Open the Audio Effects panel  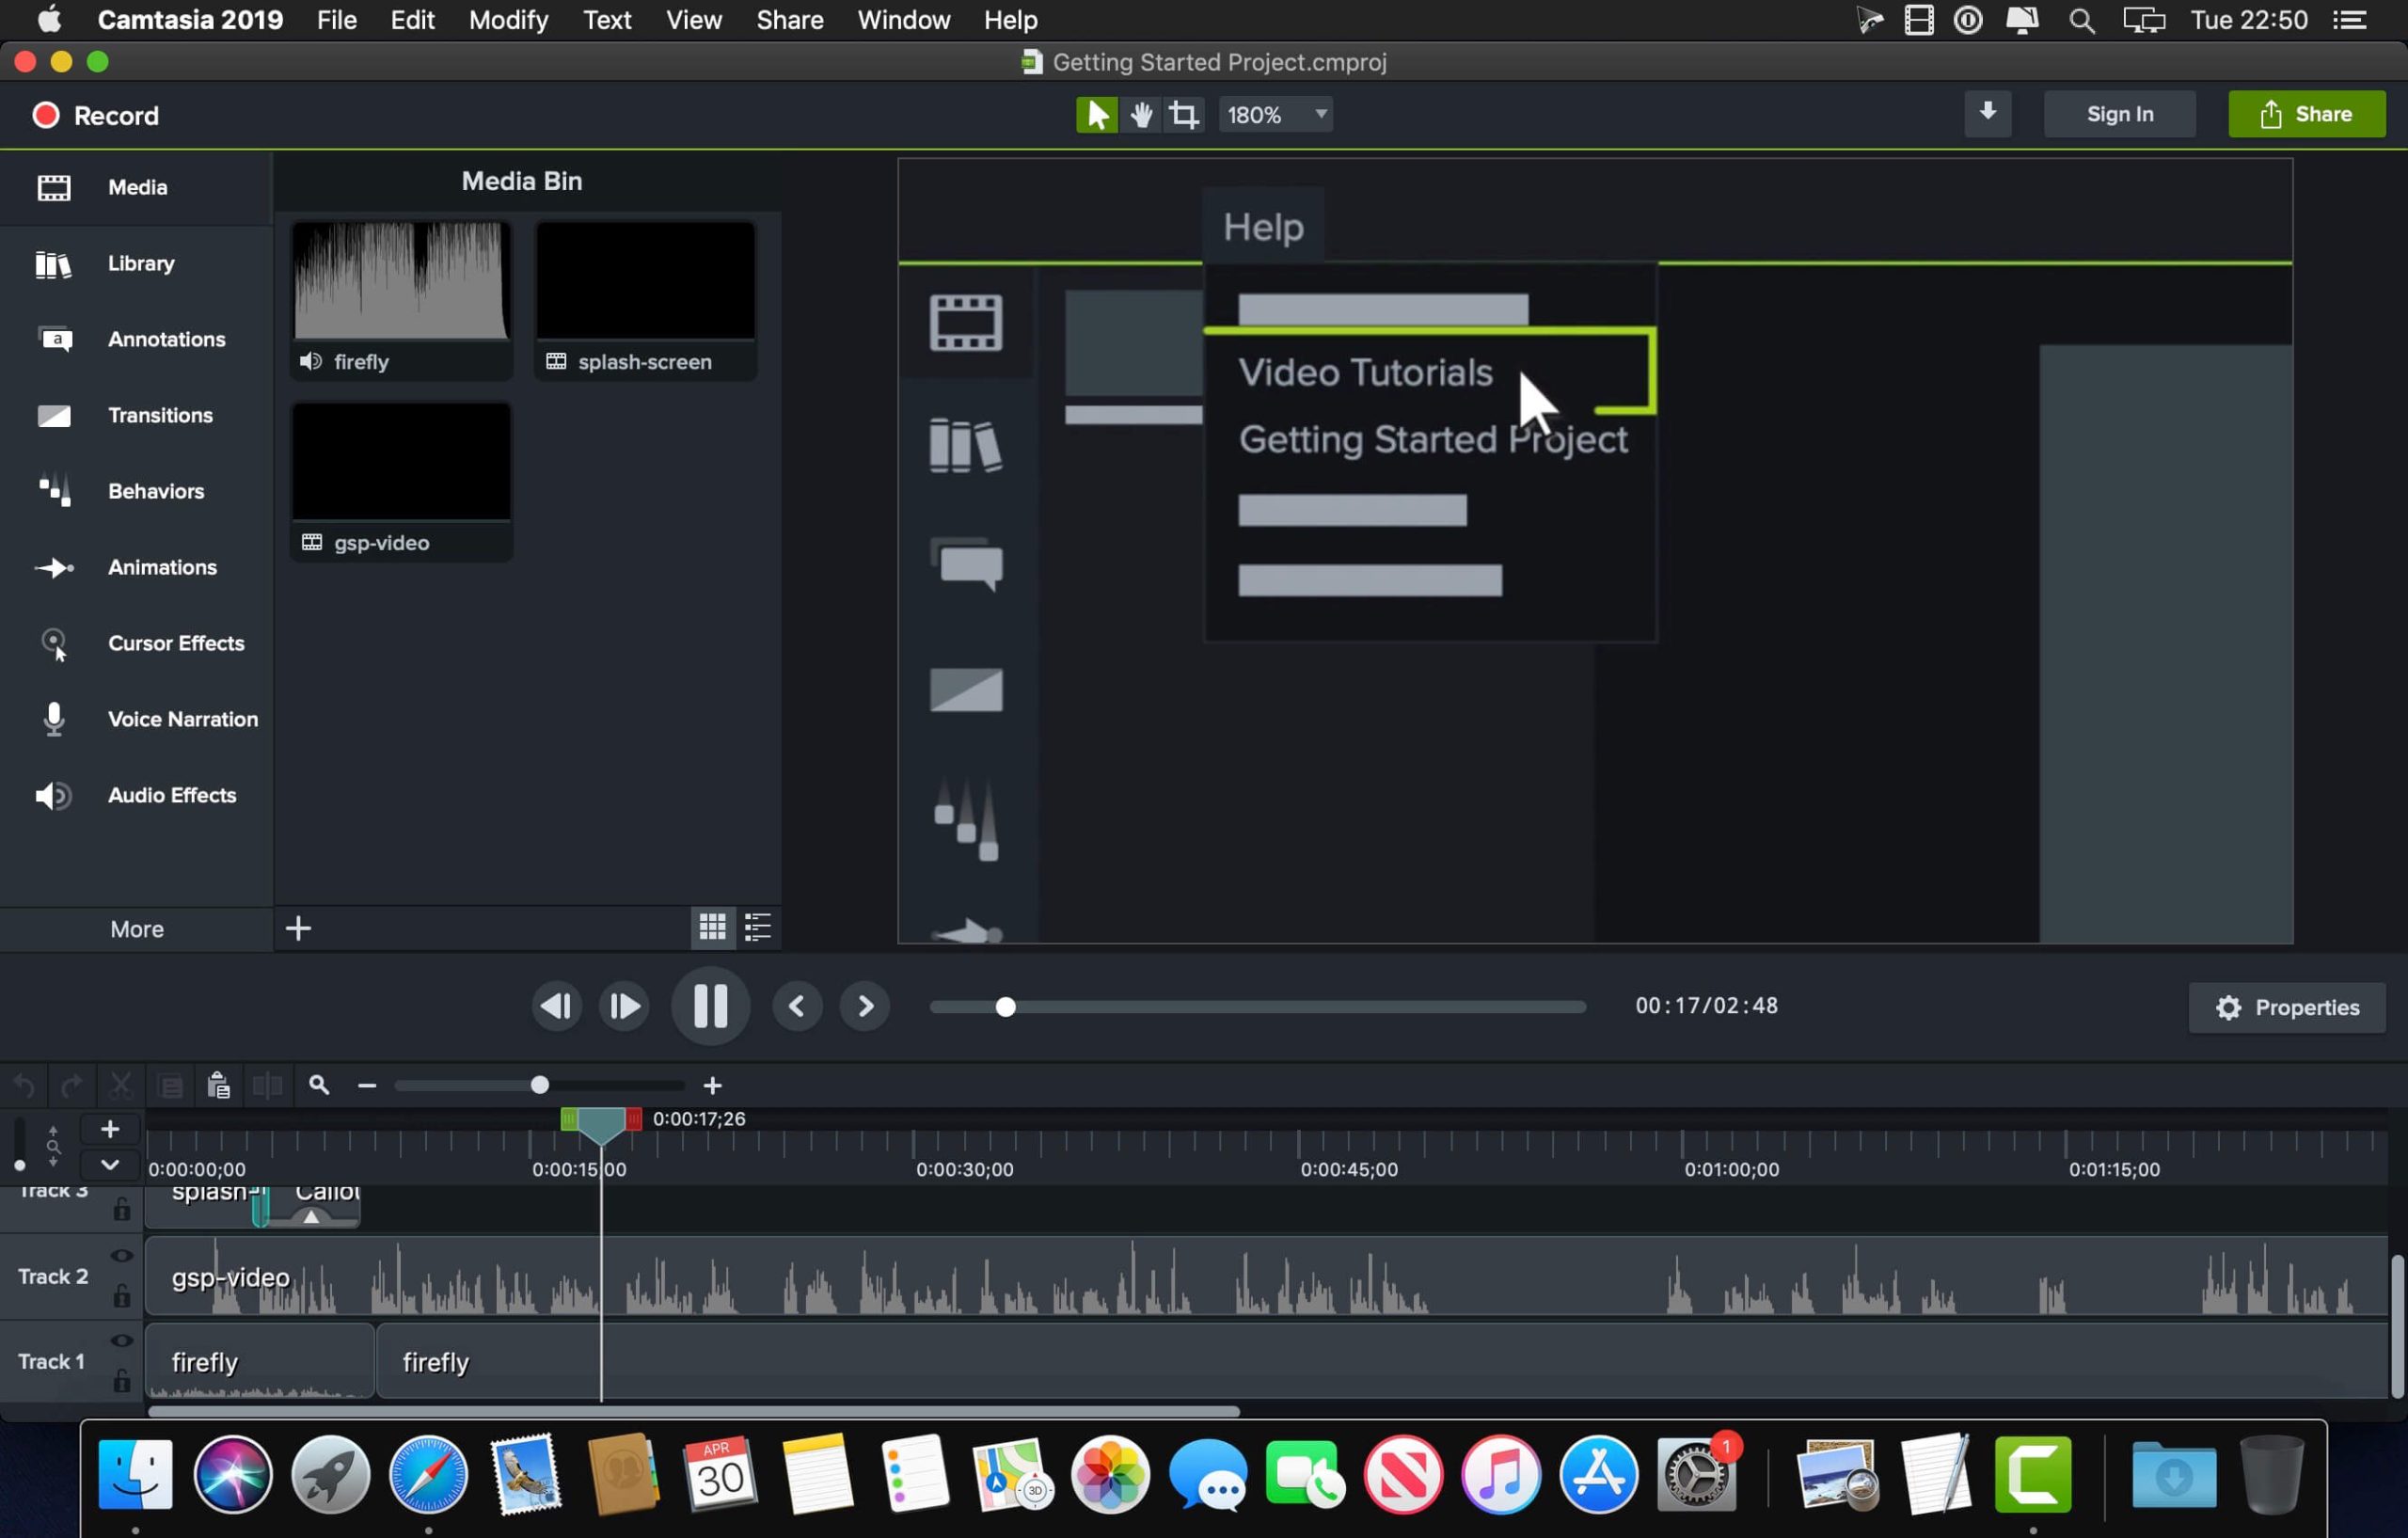172,795
